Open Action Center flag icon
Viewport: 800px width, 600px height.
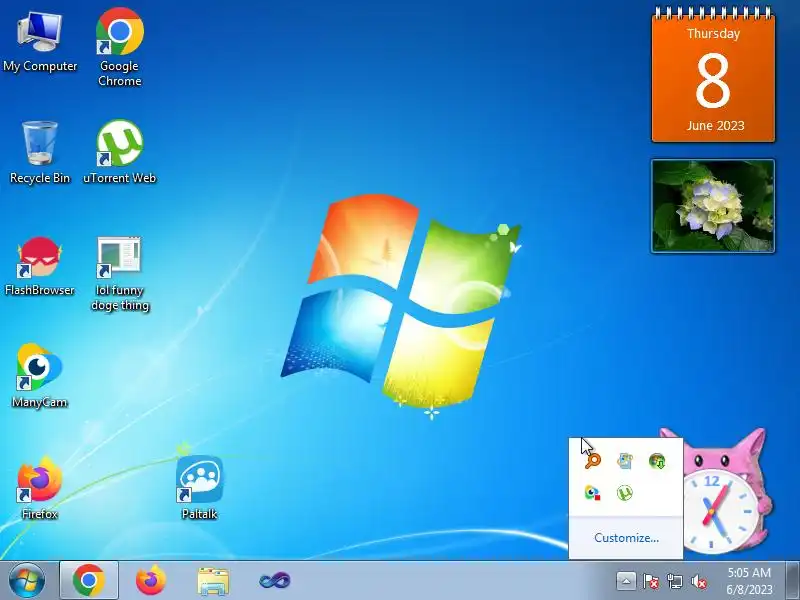(x=650, y=581)
